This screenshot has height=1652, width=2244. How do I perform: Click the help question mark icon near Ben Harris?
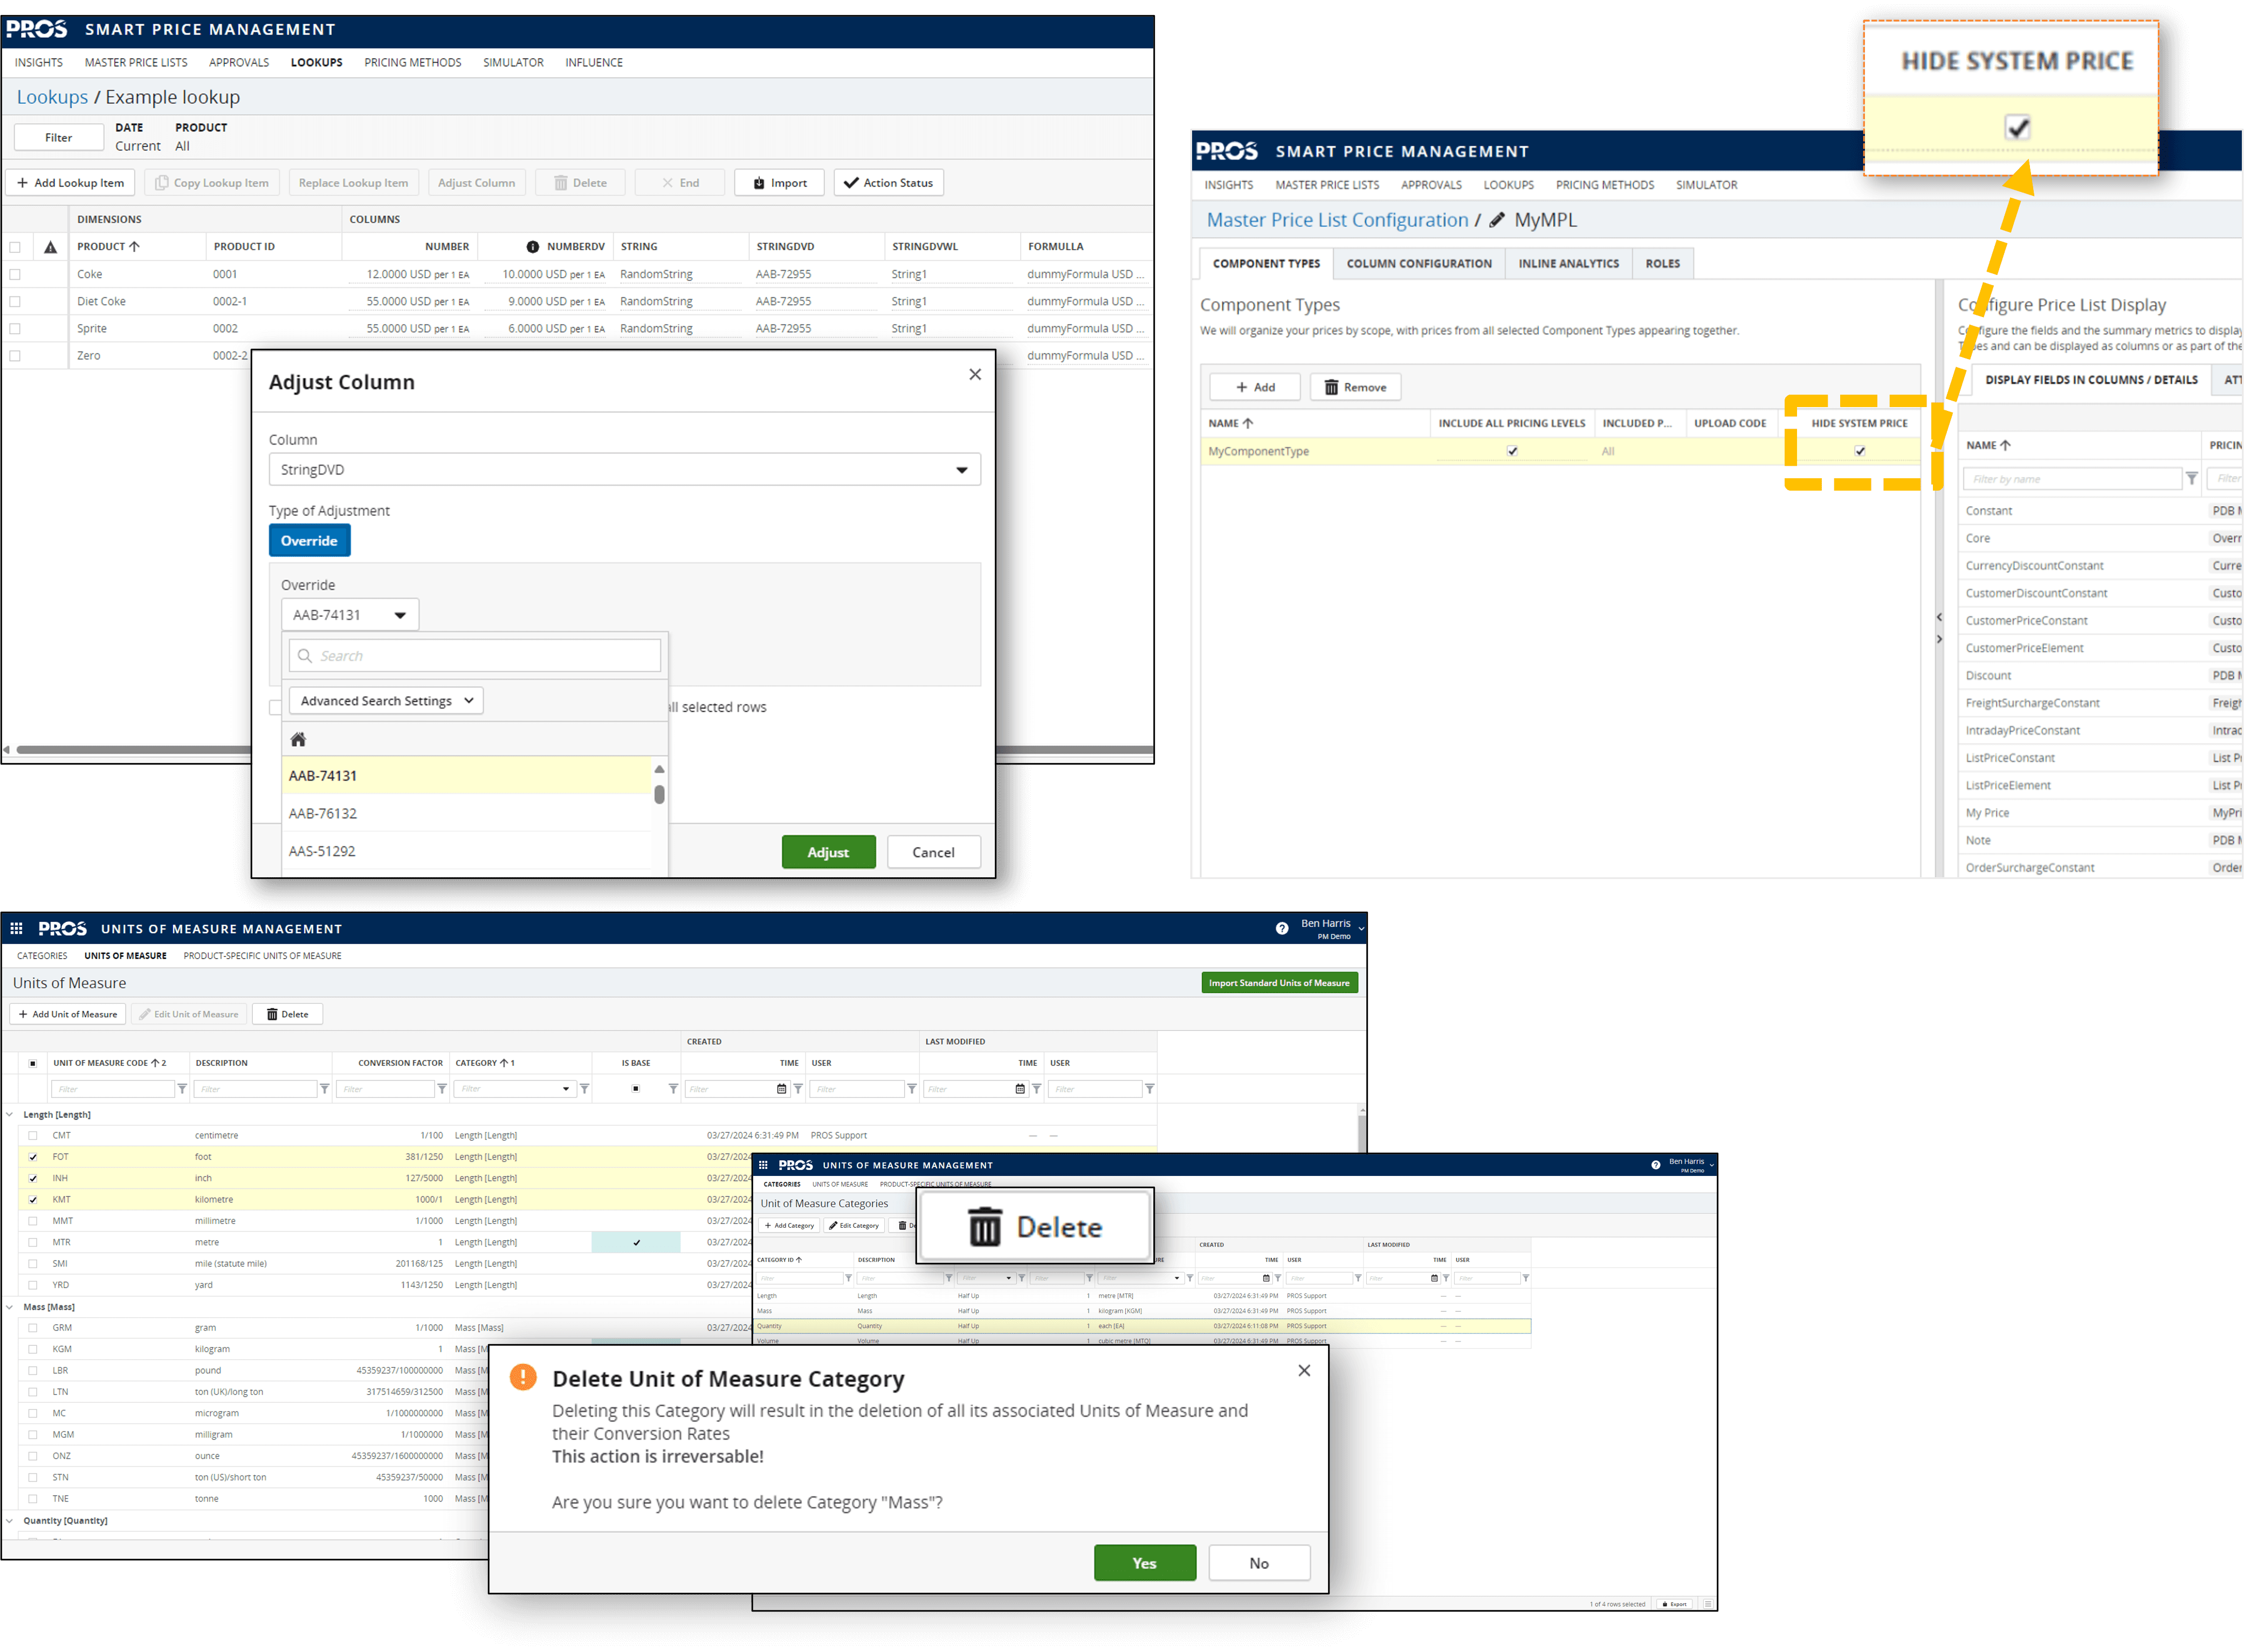click(x=1282, y=929)
